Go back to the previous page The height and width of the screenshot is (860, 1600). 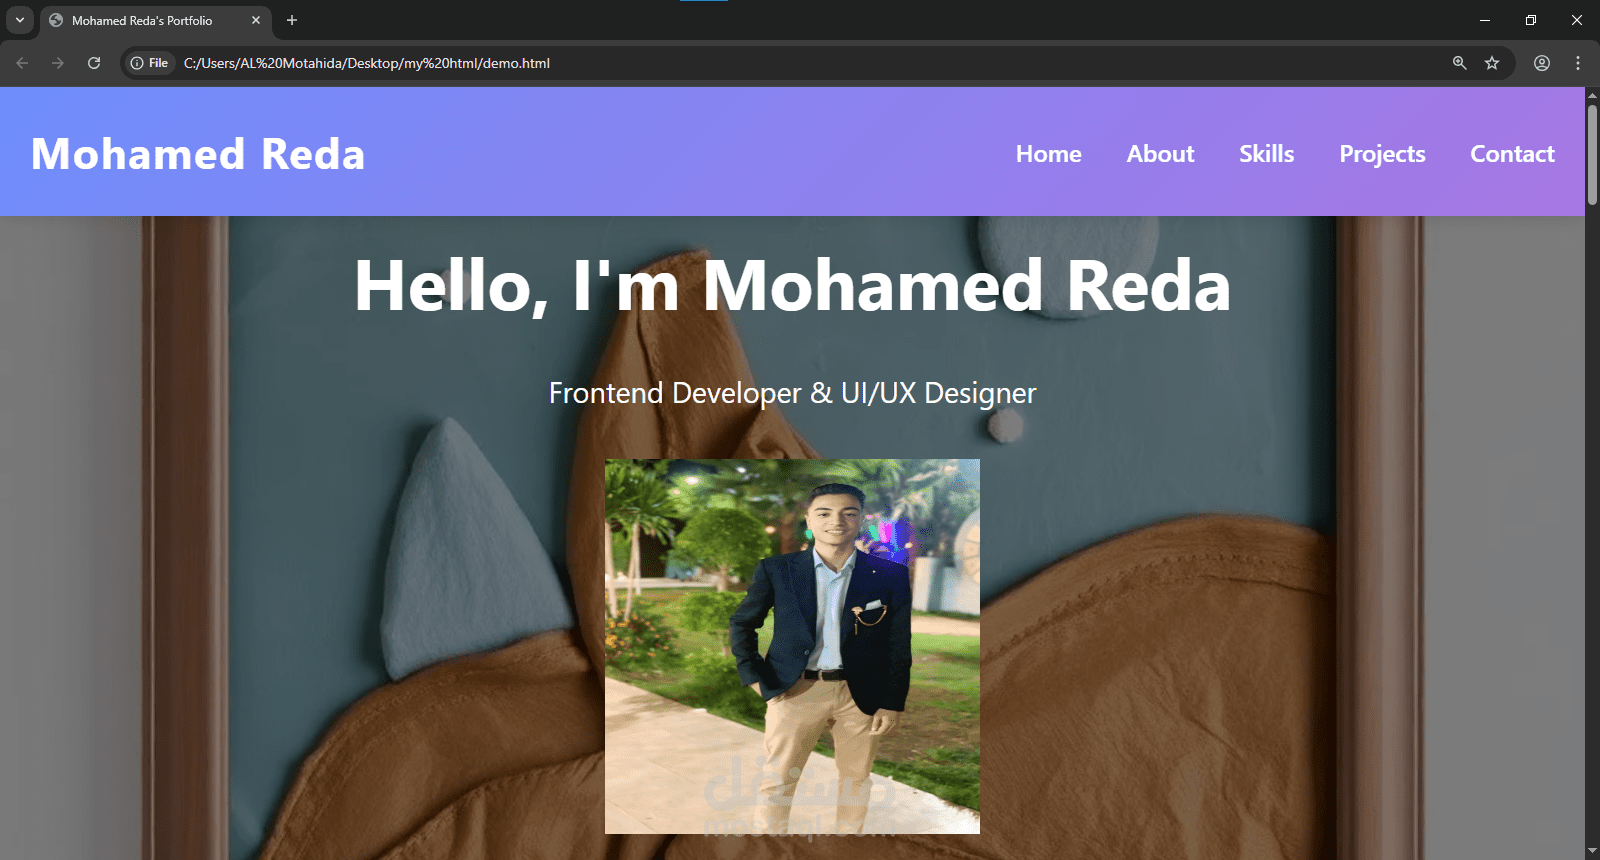(22, 63)
